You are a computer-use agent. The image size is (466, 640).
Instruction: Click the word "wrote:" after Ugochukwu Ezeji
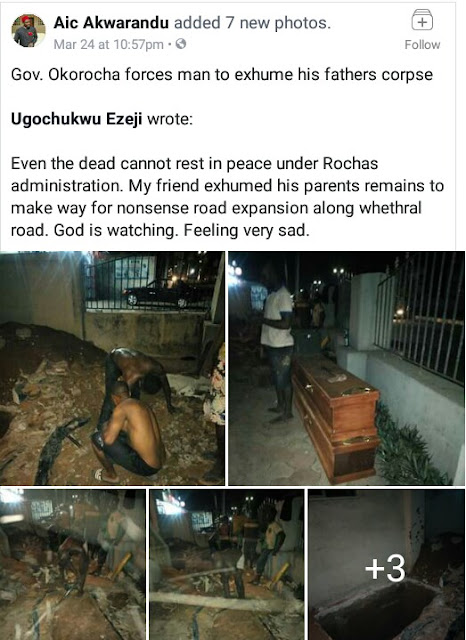(x=169, y=119)
